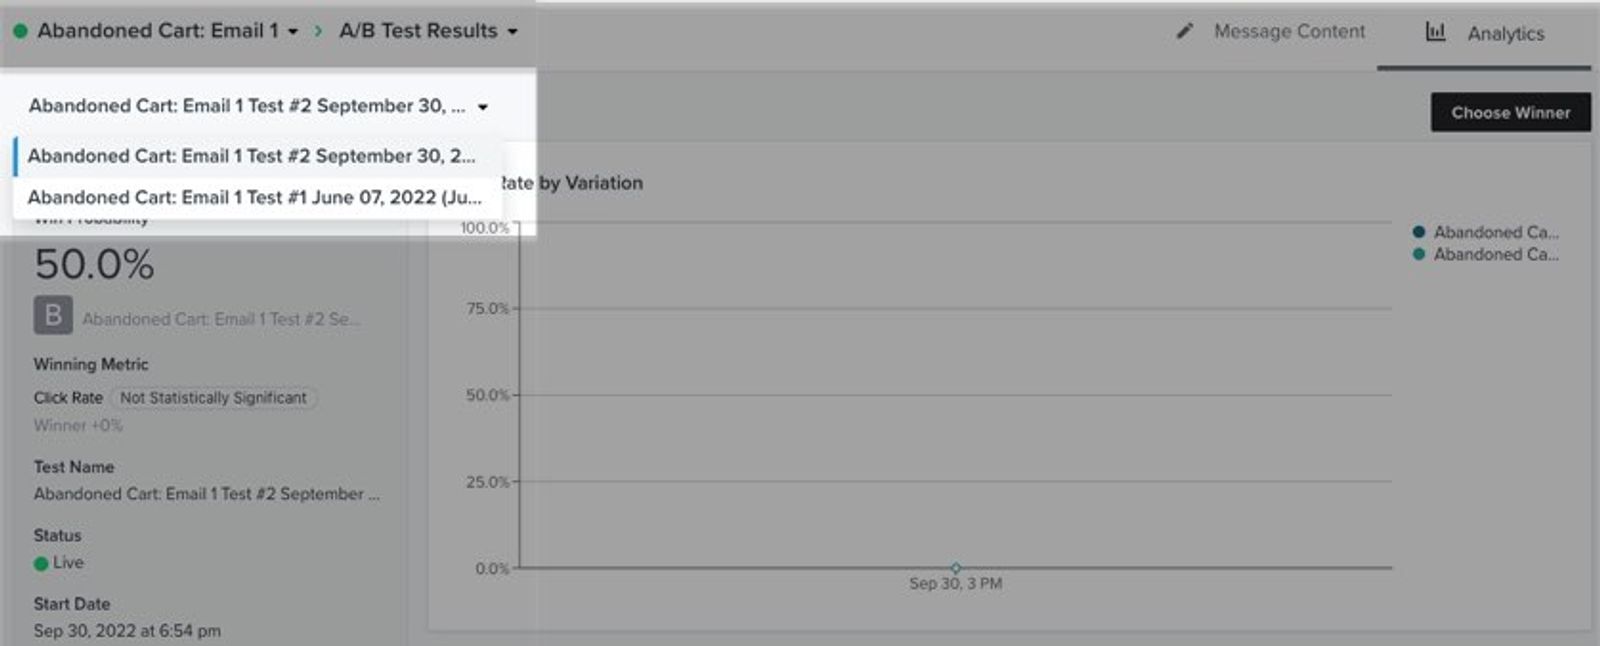Viewport: 1600px width, 646px height.
Task: Click the breadcrumb chevron separator arrow
Action: click(x=318, y=31)
